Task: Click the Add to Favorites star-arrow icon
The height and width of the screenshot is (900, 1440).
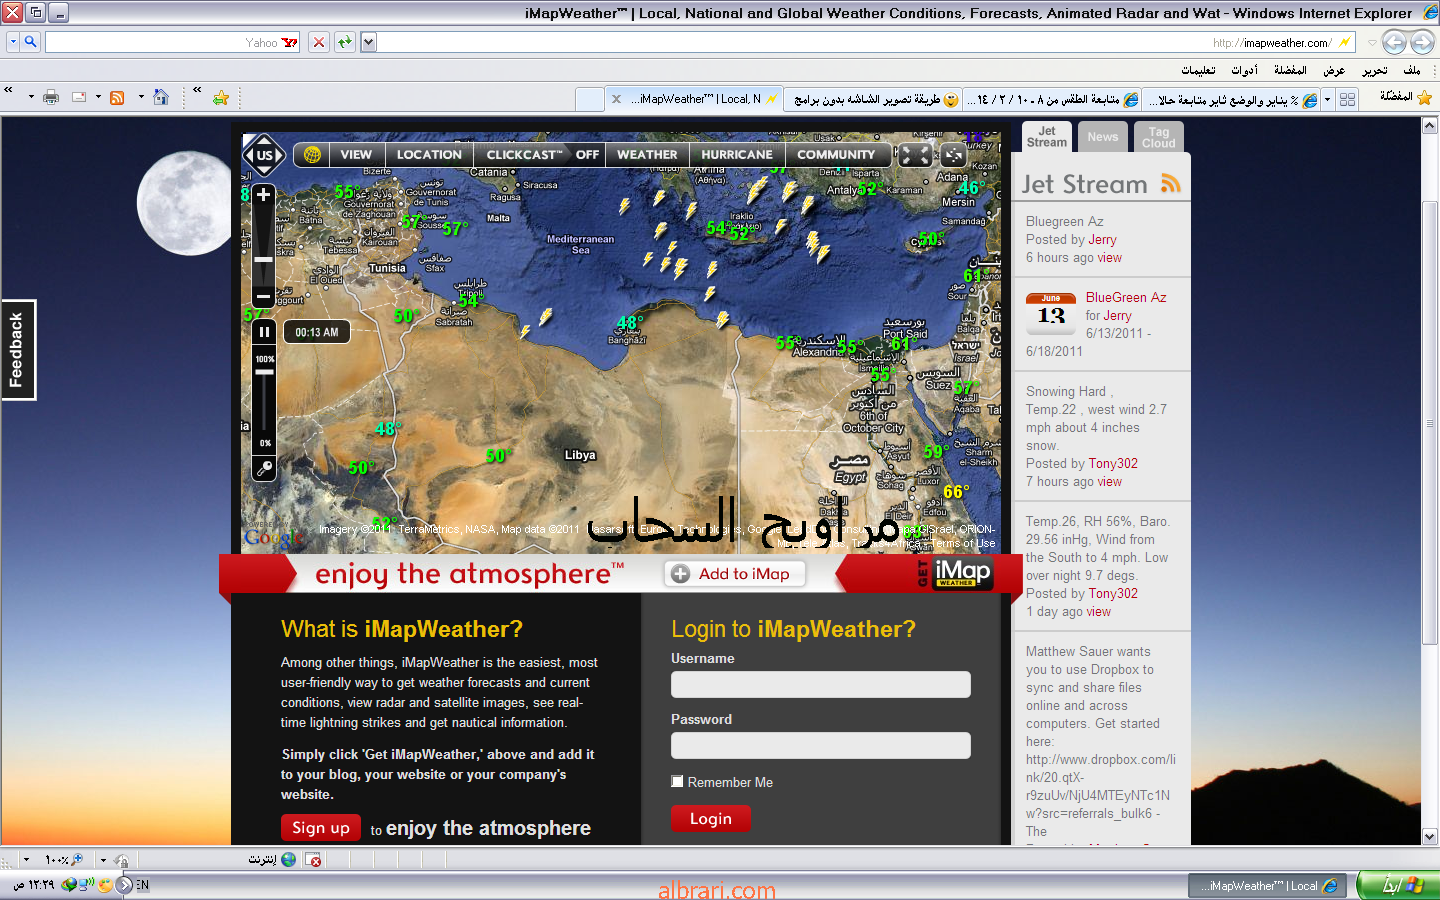Action: point(221,97)
